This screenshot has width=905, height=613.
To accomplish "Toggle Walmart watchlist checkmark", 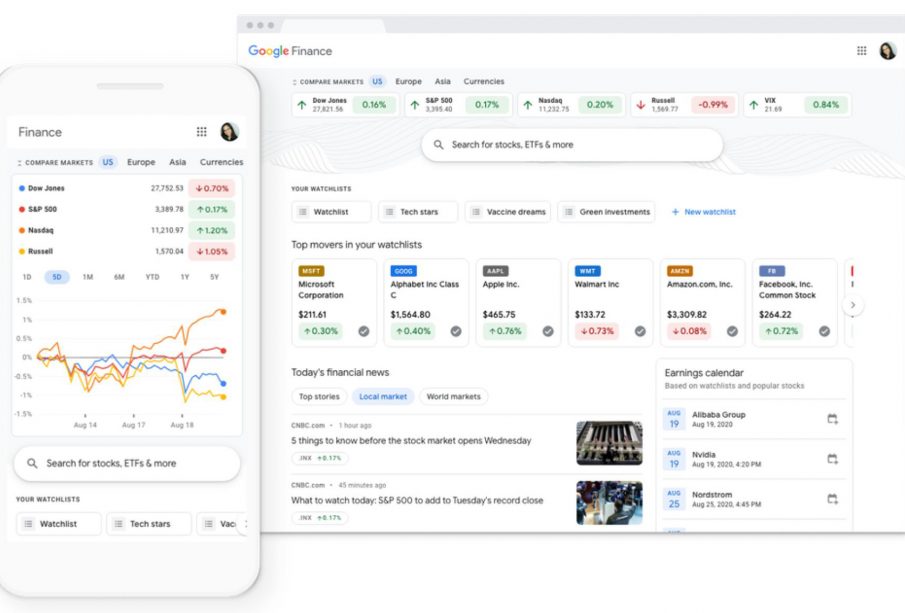I will tap(640, 331).
